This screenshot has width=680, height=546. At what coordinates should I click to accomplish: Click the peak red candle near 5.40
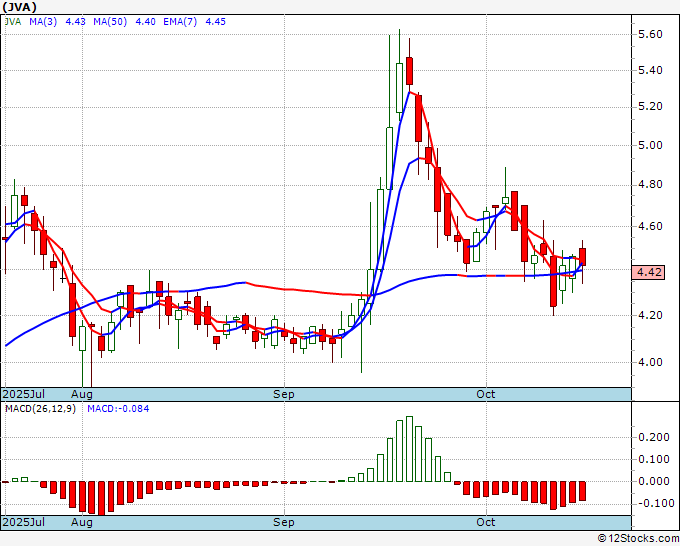tap(409, 71)
